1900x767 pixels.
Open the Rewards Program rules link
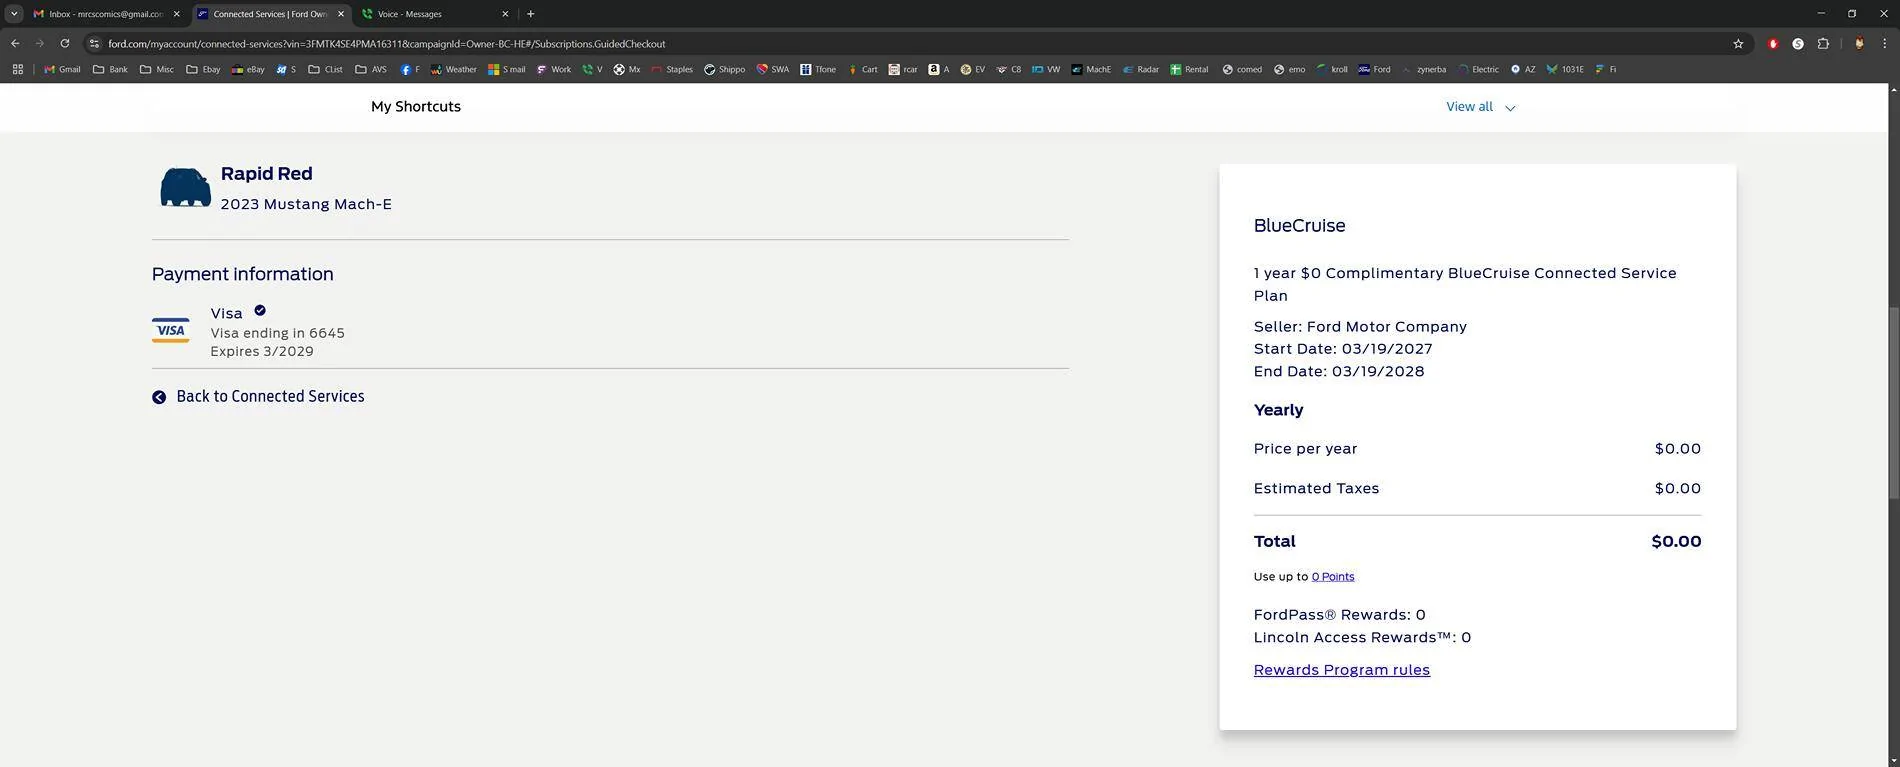(x=1341, y=670)
